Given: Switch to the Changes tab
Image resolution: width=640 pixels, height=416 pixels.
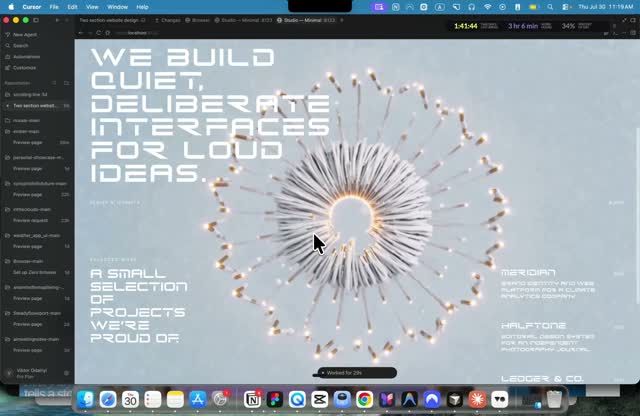Looking at the screenshot, I should click(x=168, y=20).
